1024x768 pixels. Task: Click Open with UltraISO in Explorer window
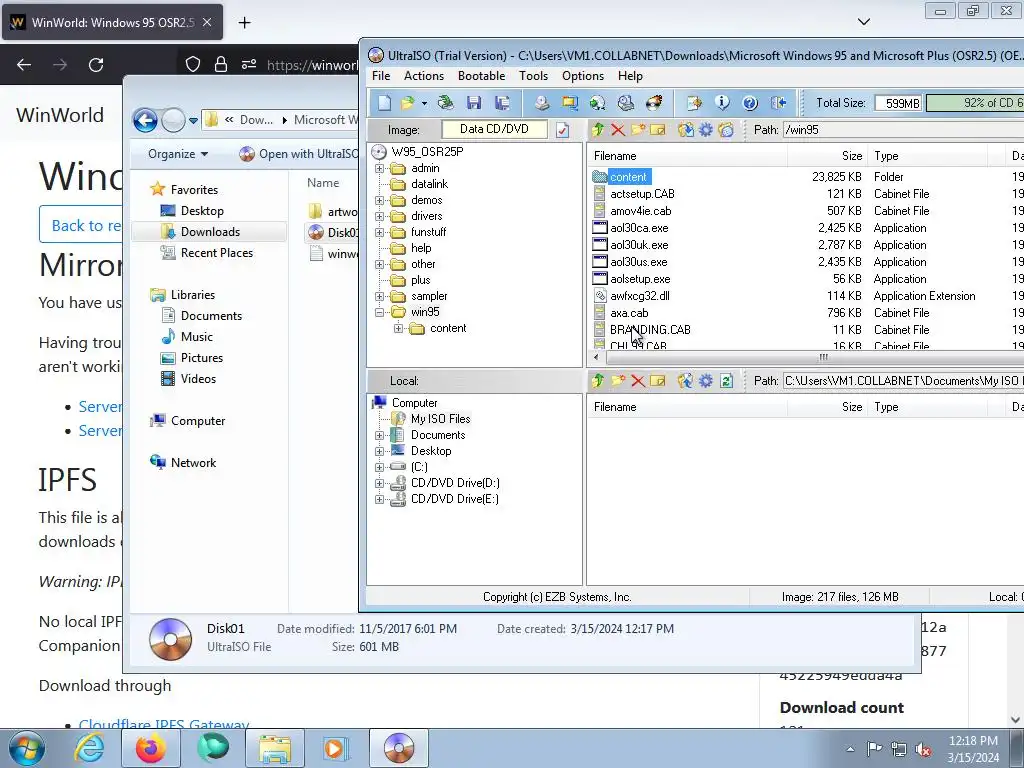pyautogui.click(x=299, y=154)
